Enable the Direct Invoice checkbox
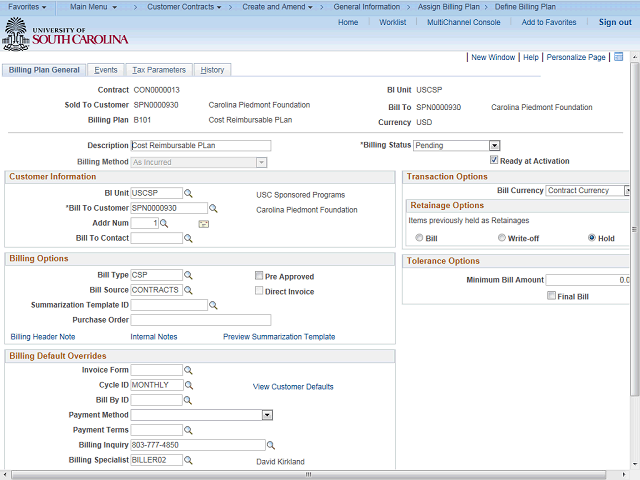The height and width of the screenshot is (480, 640). pyautogui.click(x=259, y=291)
